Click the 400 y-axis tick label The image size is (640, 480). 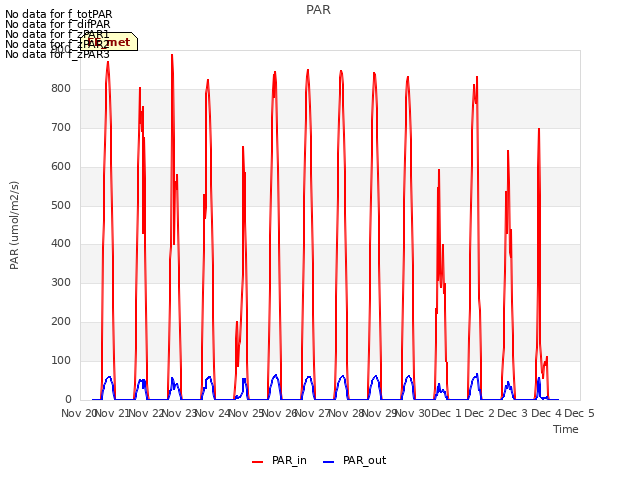pos(61,244)
